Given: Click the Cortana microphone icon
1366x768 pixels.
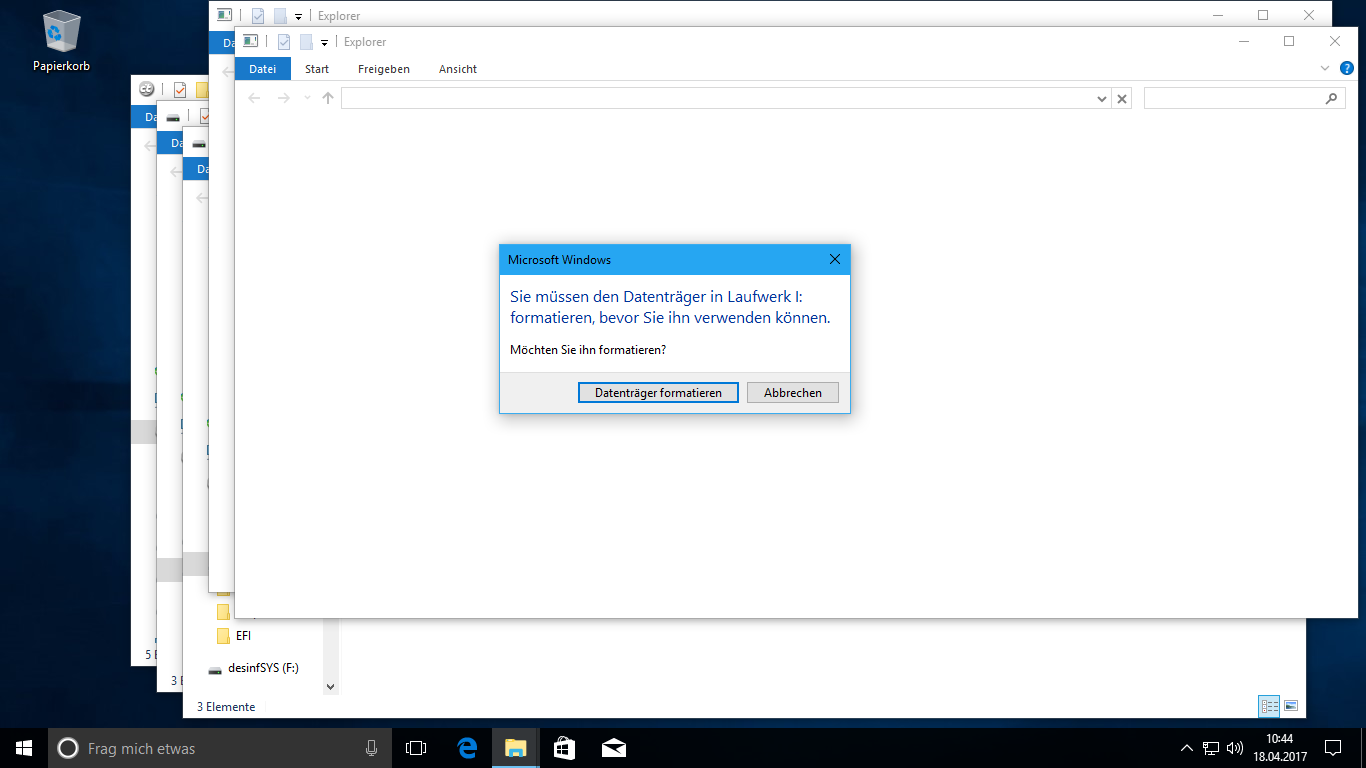Looking at the screenshot, I should [371, 748].
